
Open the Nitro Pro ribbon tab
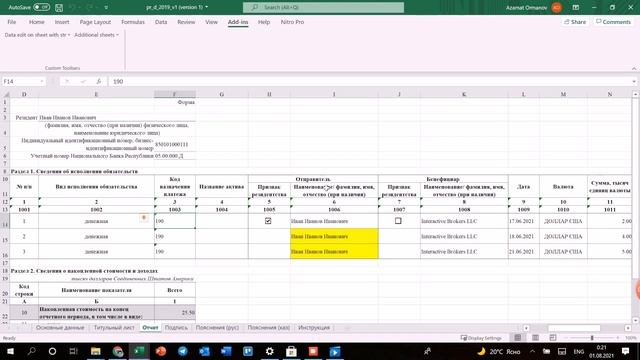point(292,22)
